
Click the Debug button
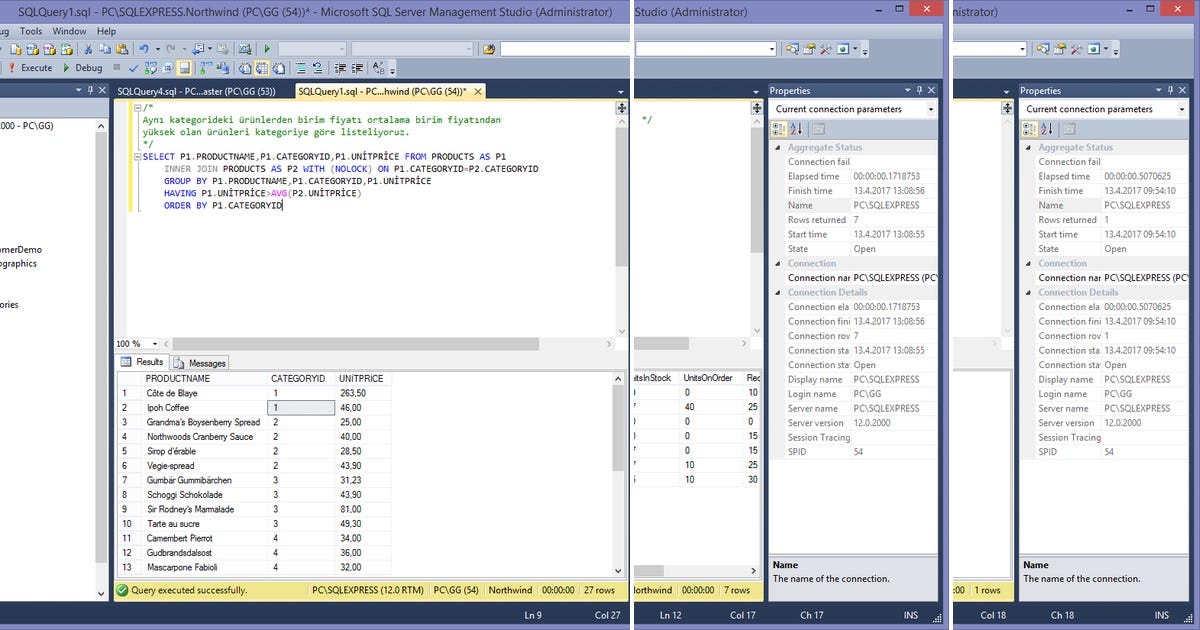(x=82, y=68)
